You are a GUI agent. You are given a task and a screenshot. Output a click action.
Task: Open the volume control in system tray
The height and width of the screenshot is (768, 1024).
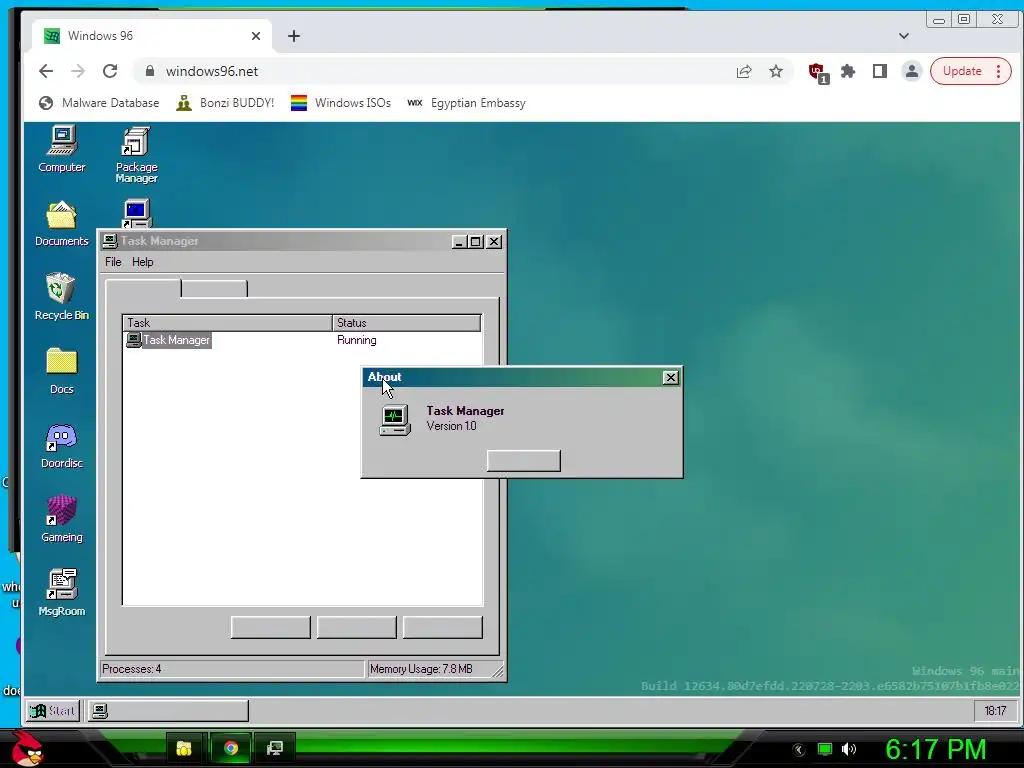coord(849,749)
